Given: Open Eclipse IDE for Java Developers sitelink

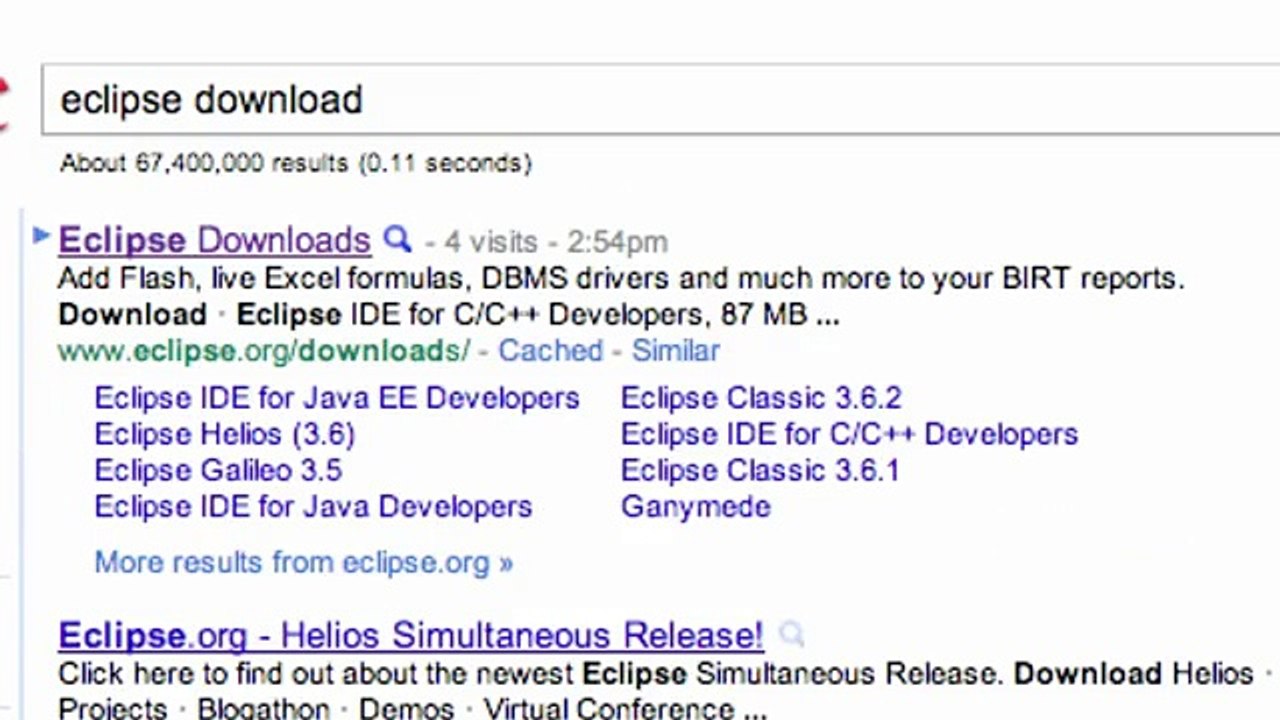Looking at the screenshot, I should point(313,506).
